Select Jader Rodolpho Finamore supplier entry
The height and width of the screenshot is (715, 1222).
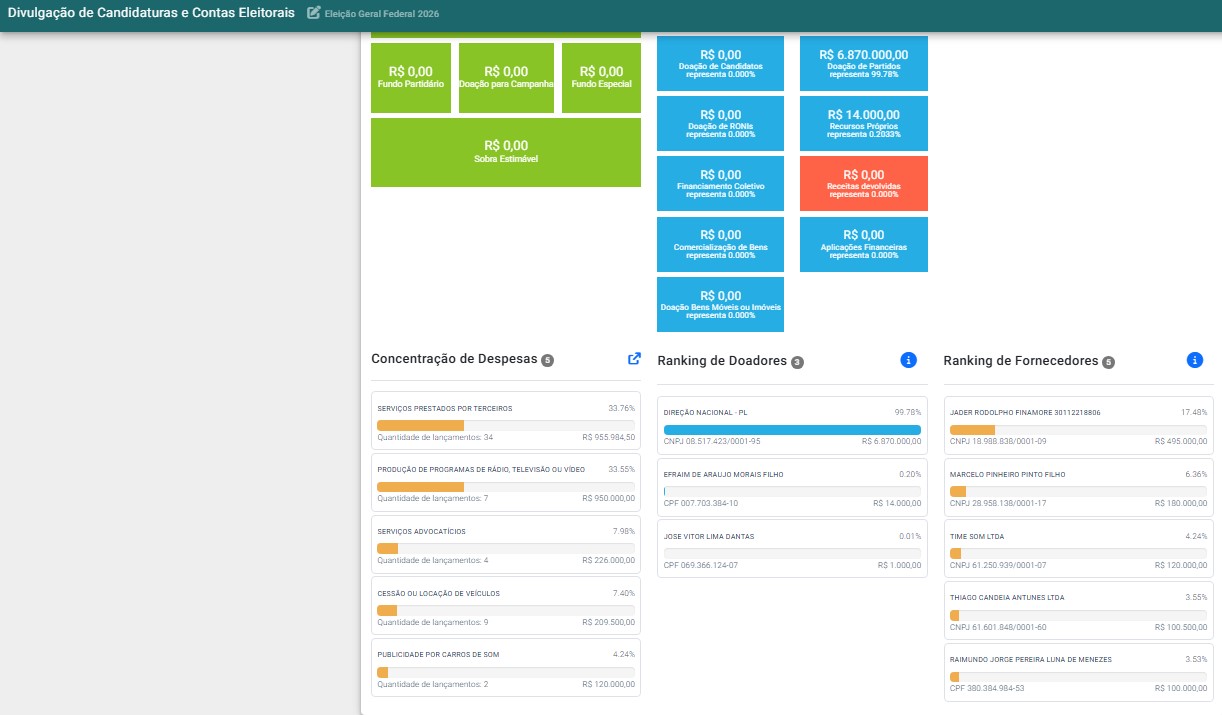[1078, 426]
